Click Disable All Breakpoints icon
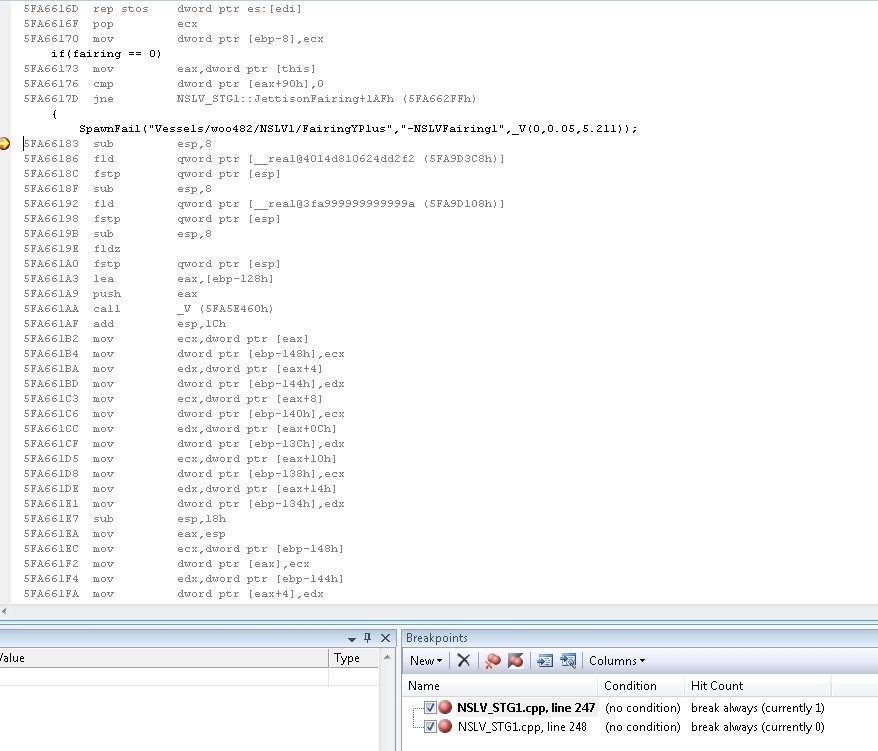Screen dimensions: 878x751 click(515, 661)
